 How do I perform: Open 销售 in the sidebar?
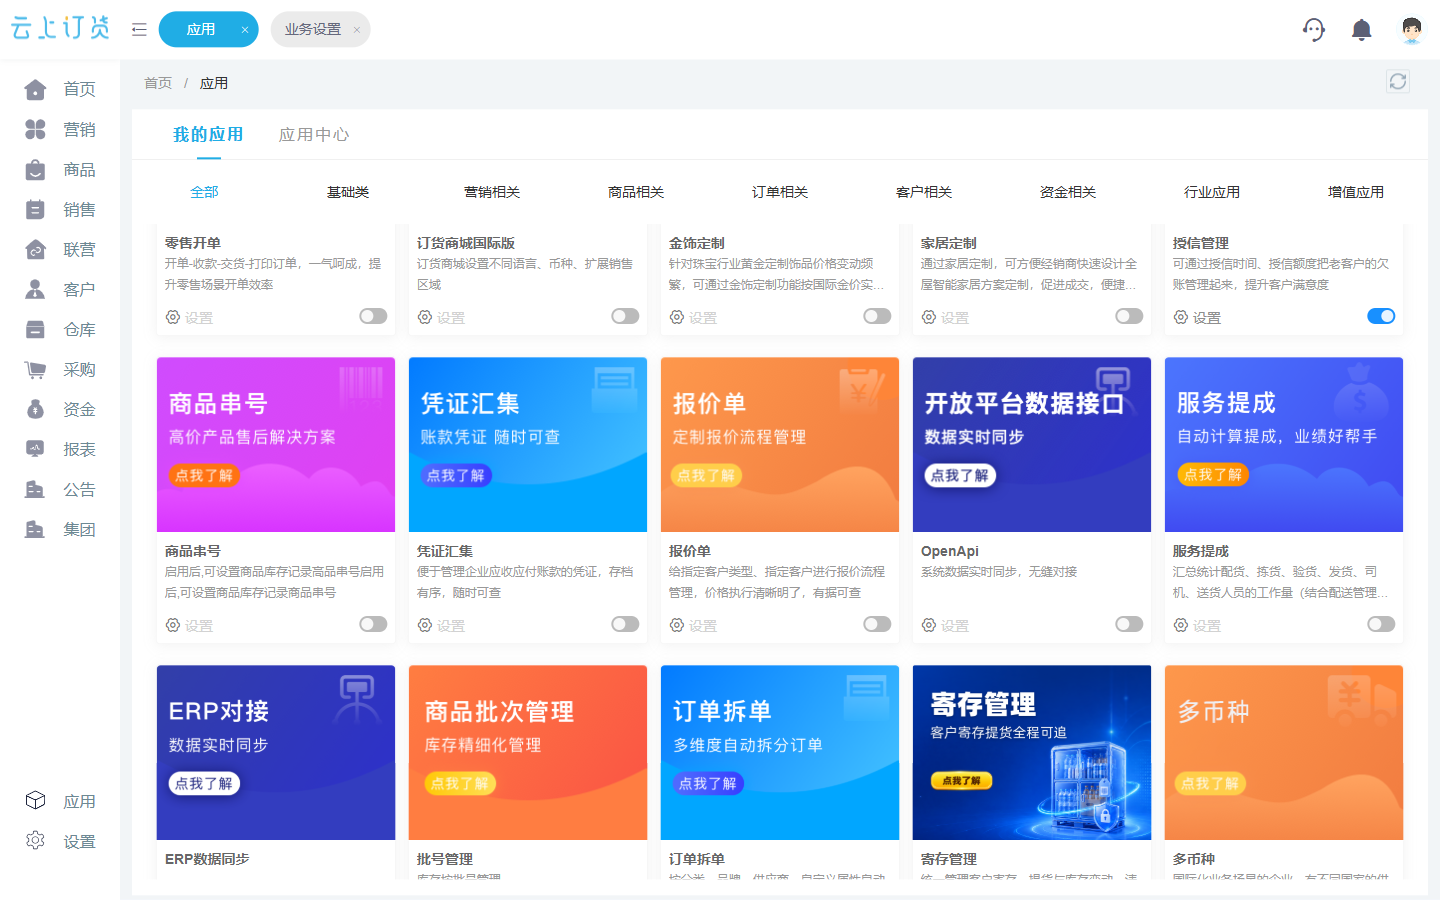[60, 210]
